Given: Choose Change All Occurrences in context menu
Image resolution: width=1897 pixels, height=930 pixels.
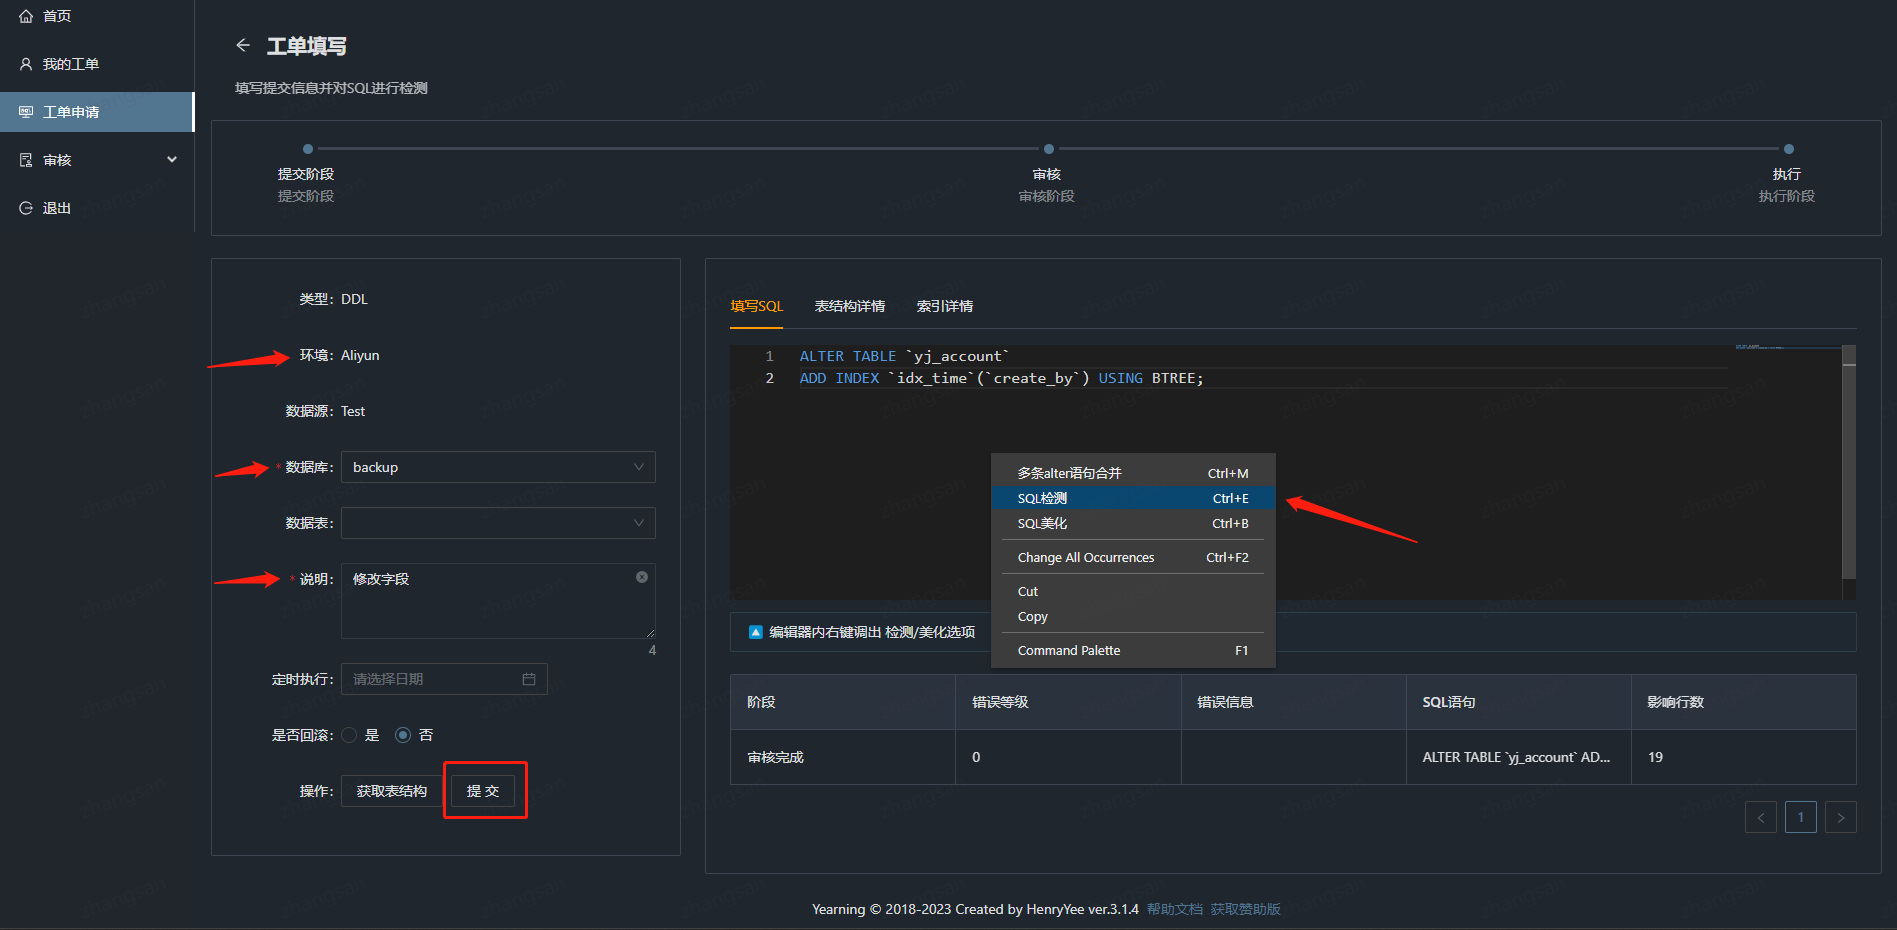Looking at the screenshot, I should point(1133,557).
